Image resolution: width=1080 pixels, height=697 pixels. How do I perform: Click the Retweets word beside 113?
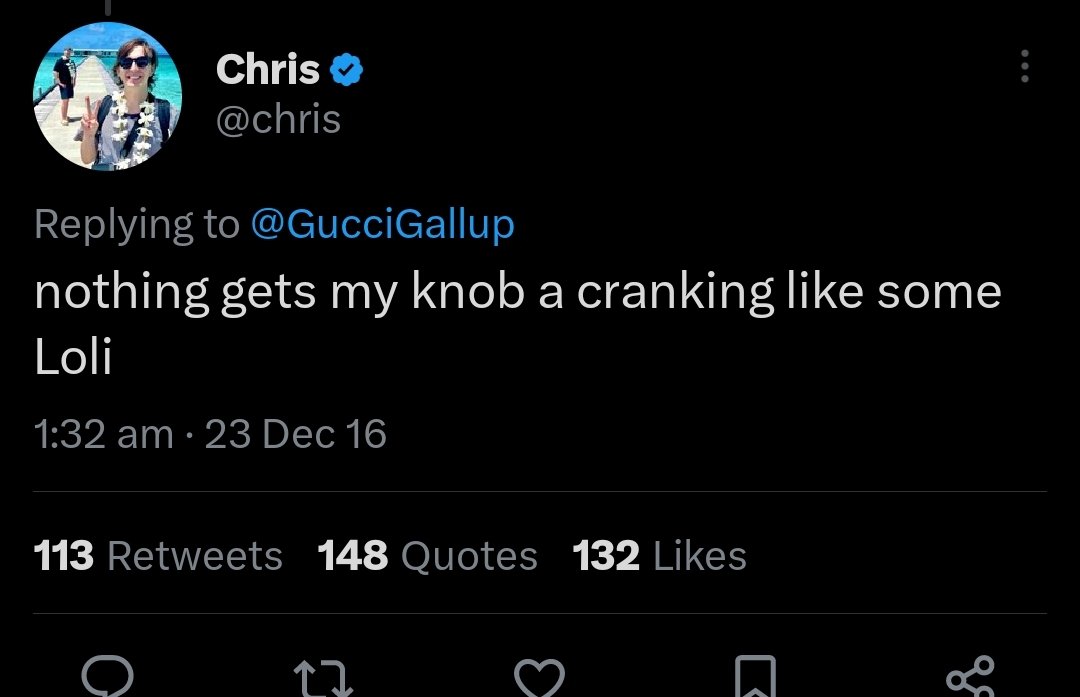click(194, 556)
